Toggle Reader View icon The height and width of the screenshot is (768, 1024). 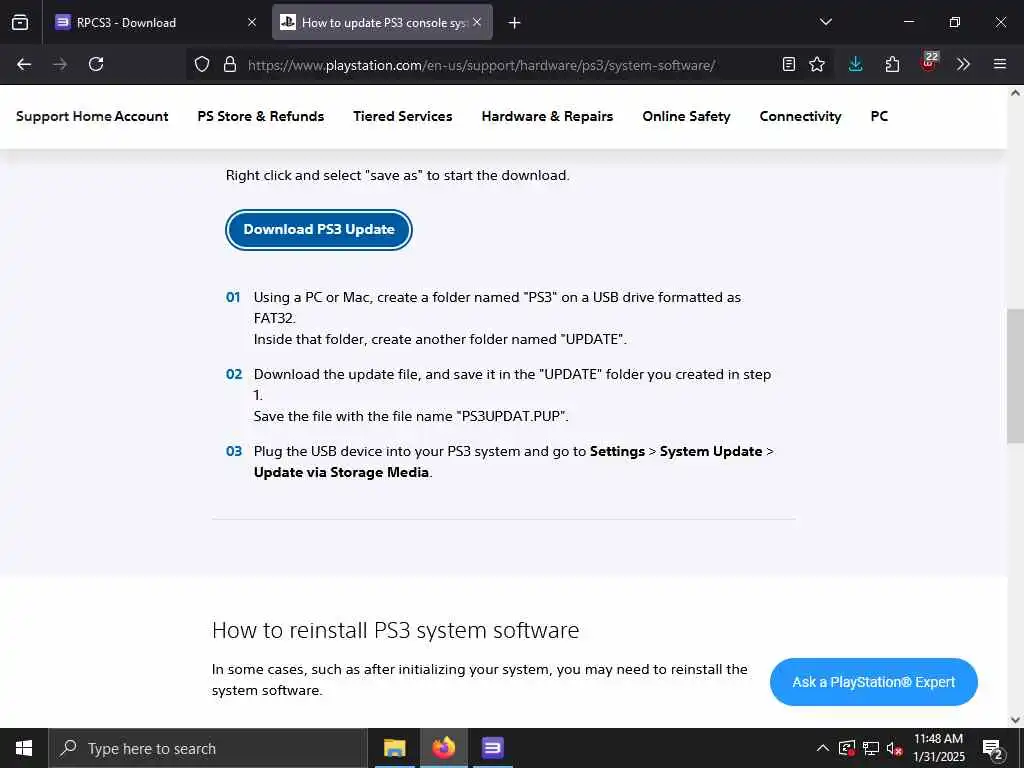(x=789, y=64)
